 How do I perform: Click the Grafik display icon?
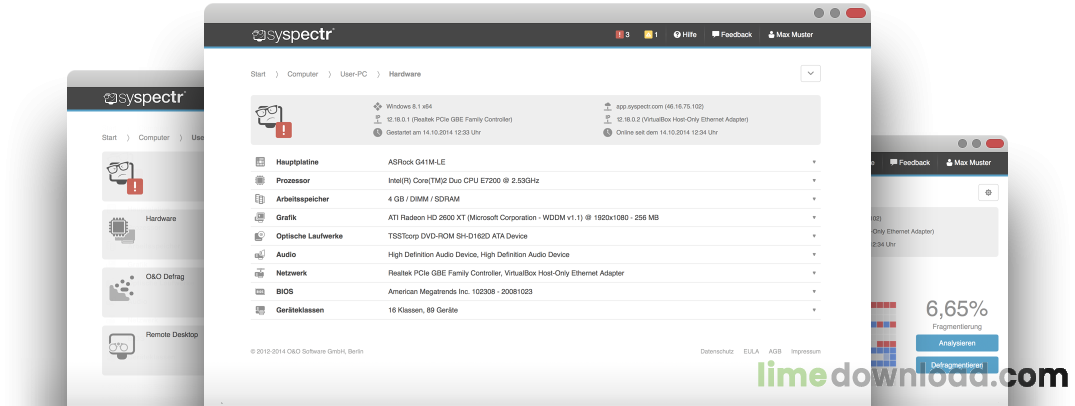point(260,217)
